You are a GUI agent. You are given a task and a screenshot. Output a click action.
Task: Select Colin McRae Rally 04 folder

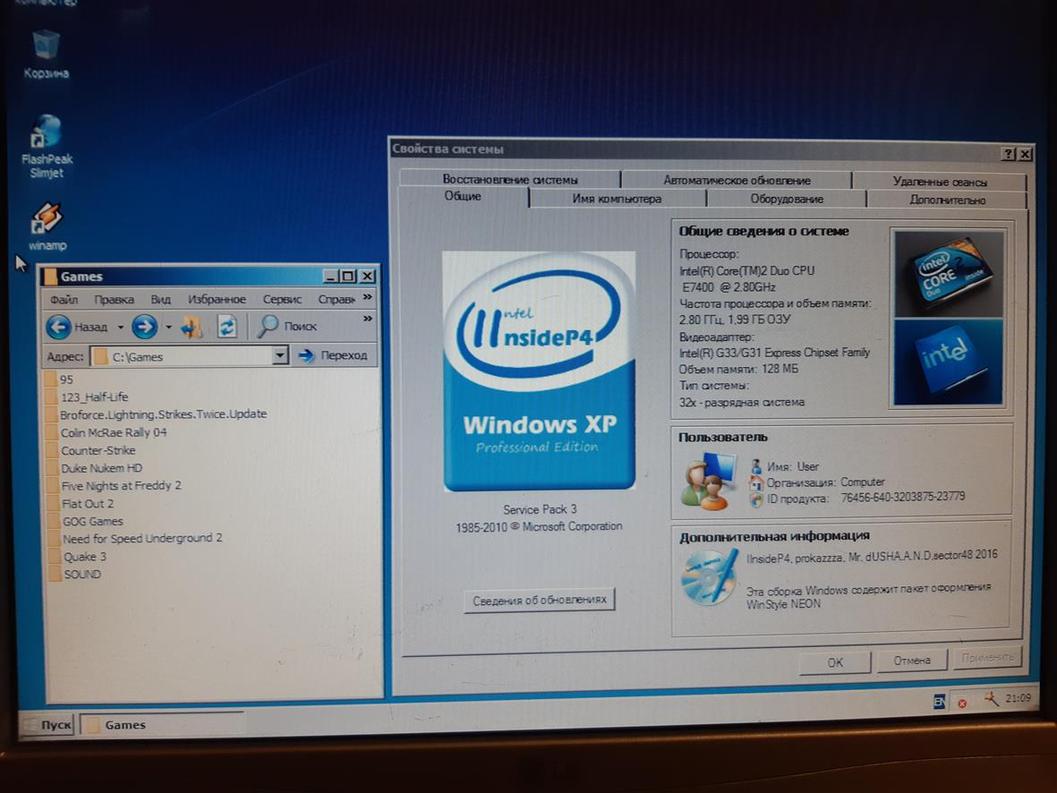107,432
